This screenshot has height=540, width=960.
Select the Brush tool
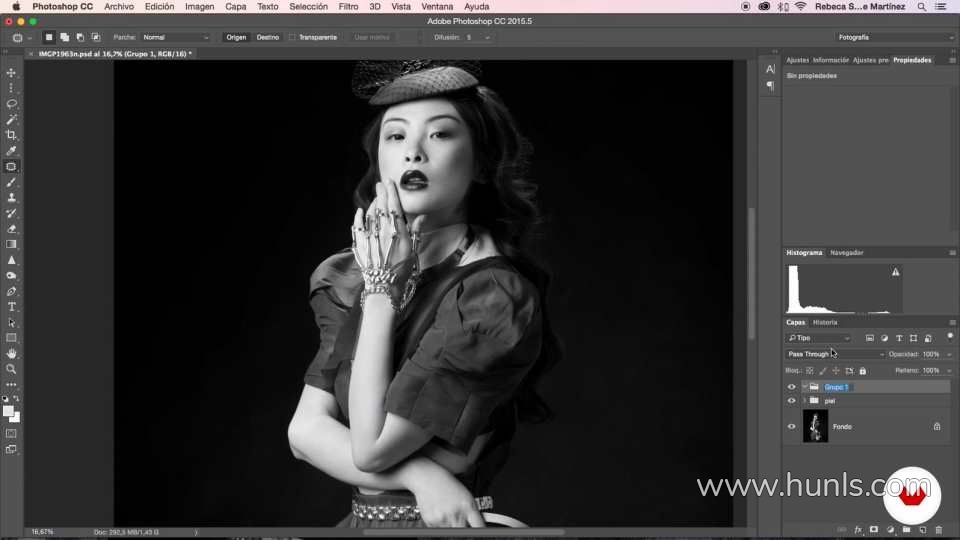(x=11, y=182)
